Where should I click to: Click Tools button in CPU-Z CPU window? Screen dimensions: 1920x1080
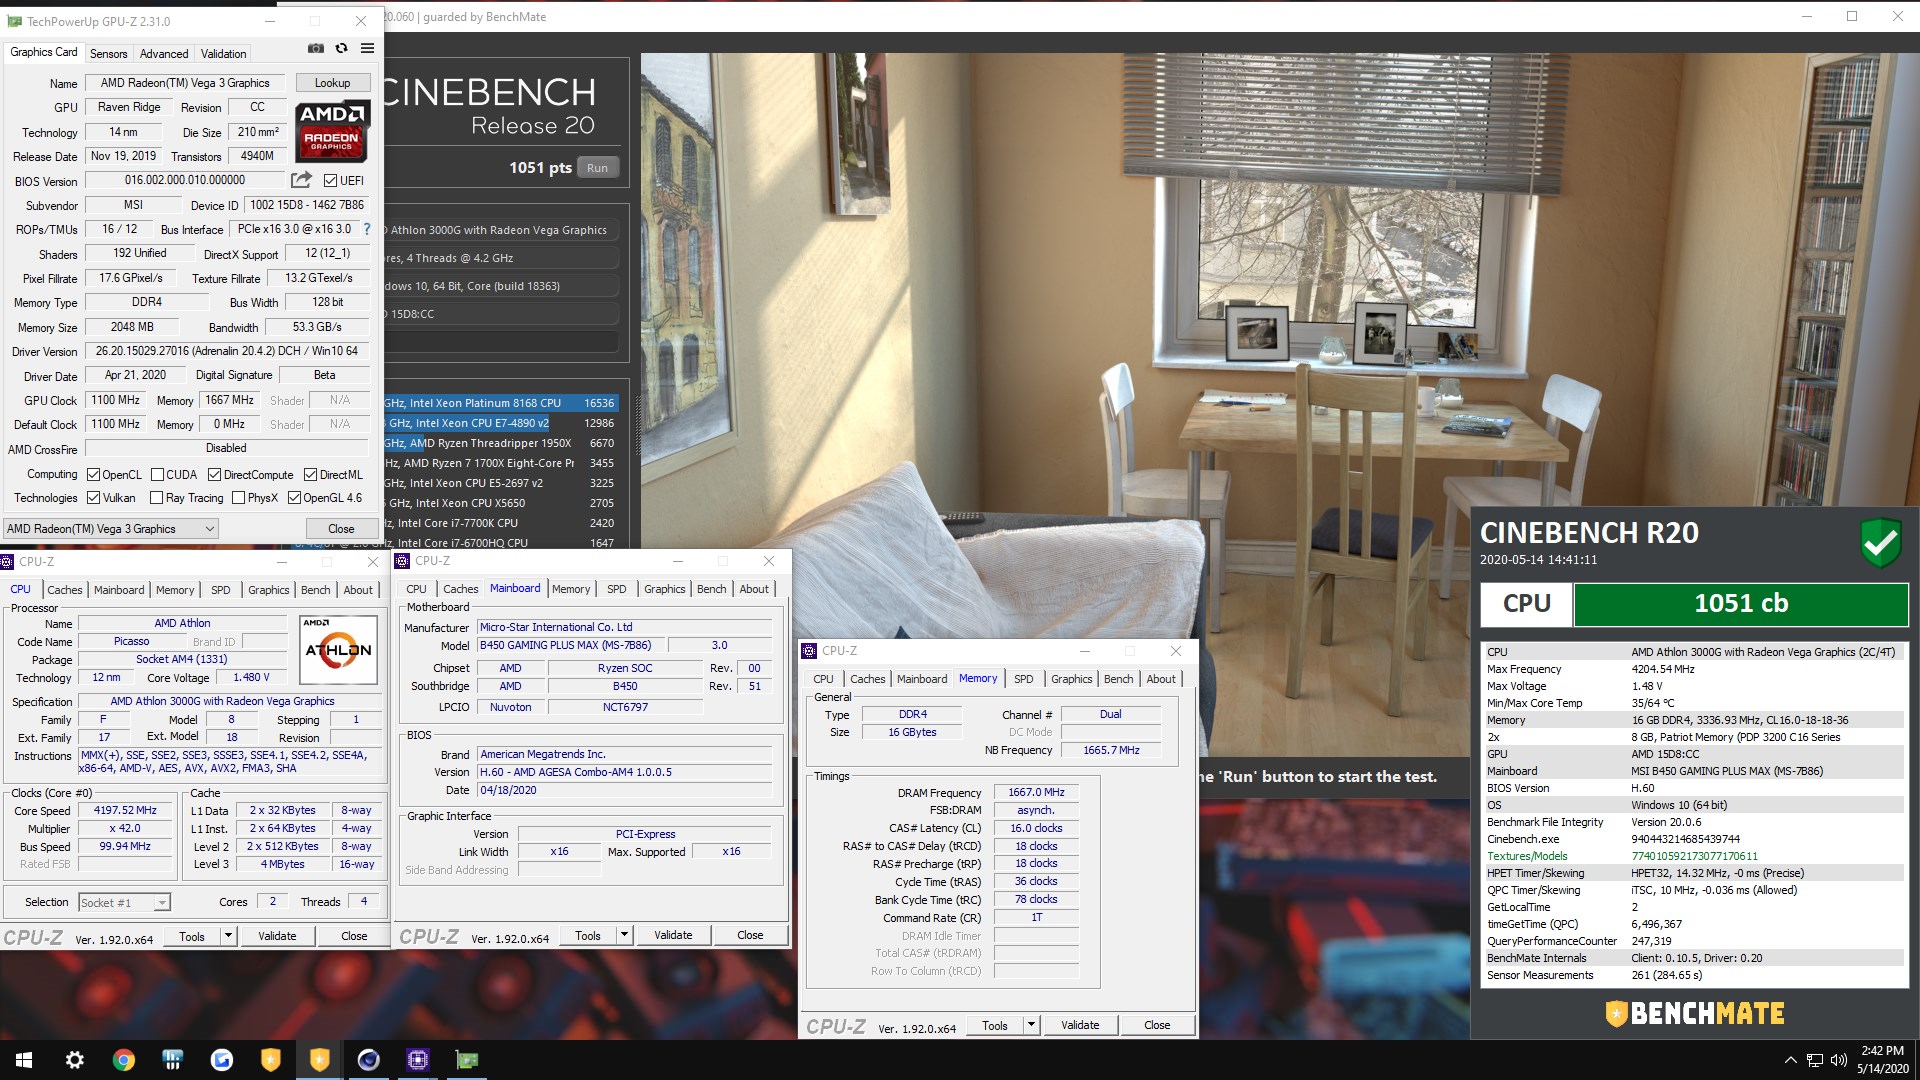point(192,936)
